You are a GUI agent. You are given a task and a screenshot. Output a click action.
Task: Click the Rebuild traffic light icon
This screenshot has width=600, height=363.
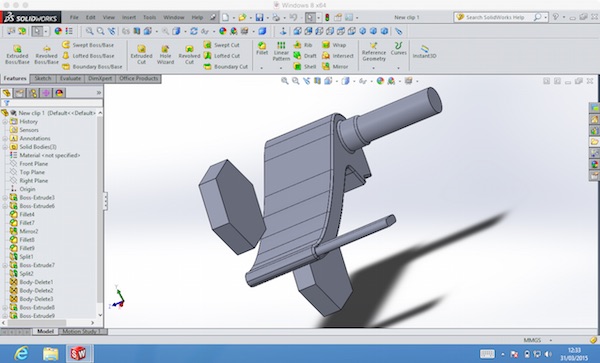[327, 17]
